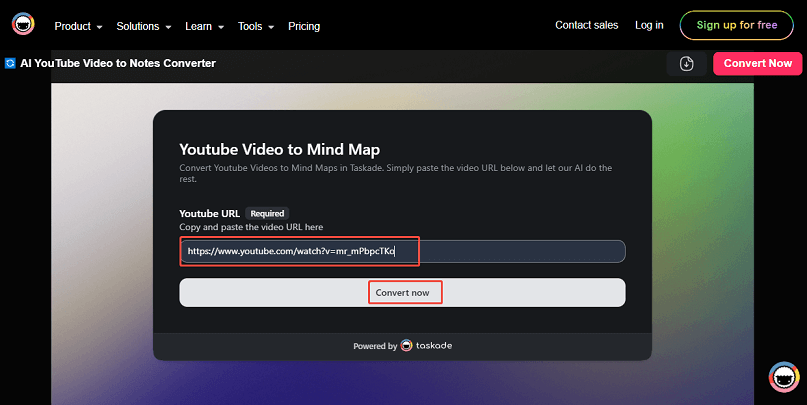Open the Contact sales link
The image size is (807, 405).
pyautogui.click(x=586, y=25)
